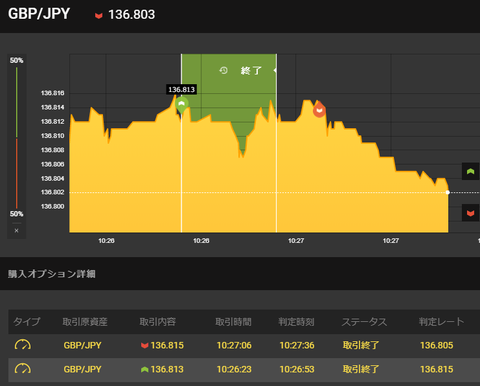Click the 136.800 price axis label
Viewport: 480px width, 386px height.
pos(52,206)
